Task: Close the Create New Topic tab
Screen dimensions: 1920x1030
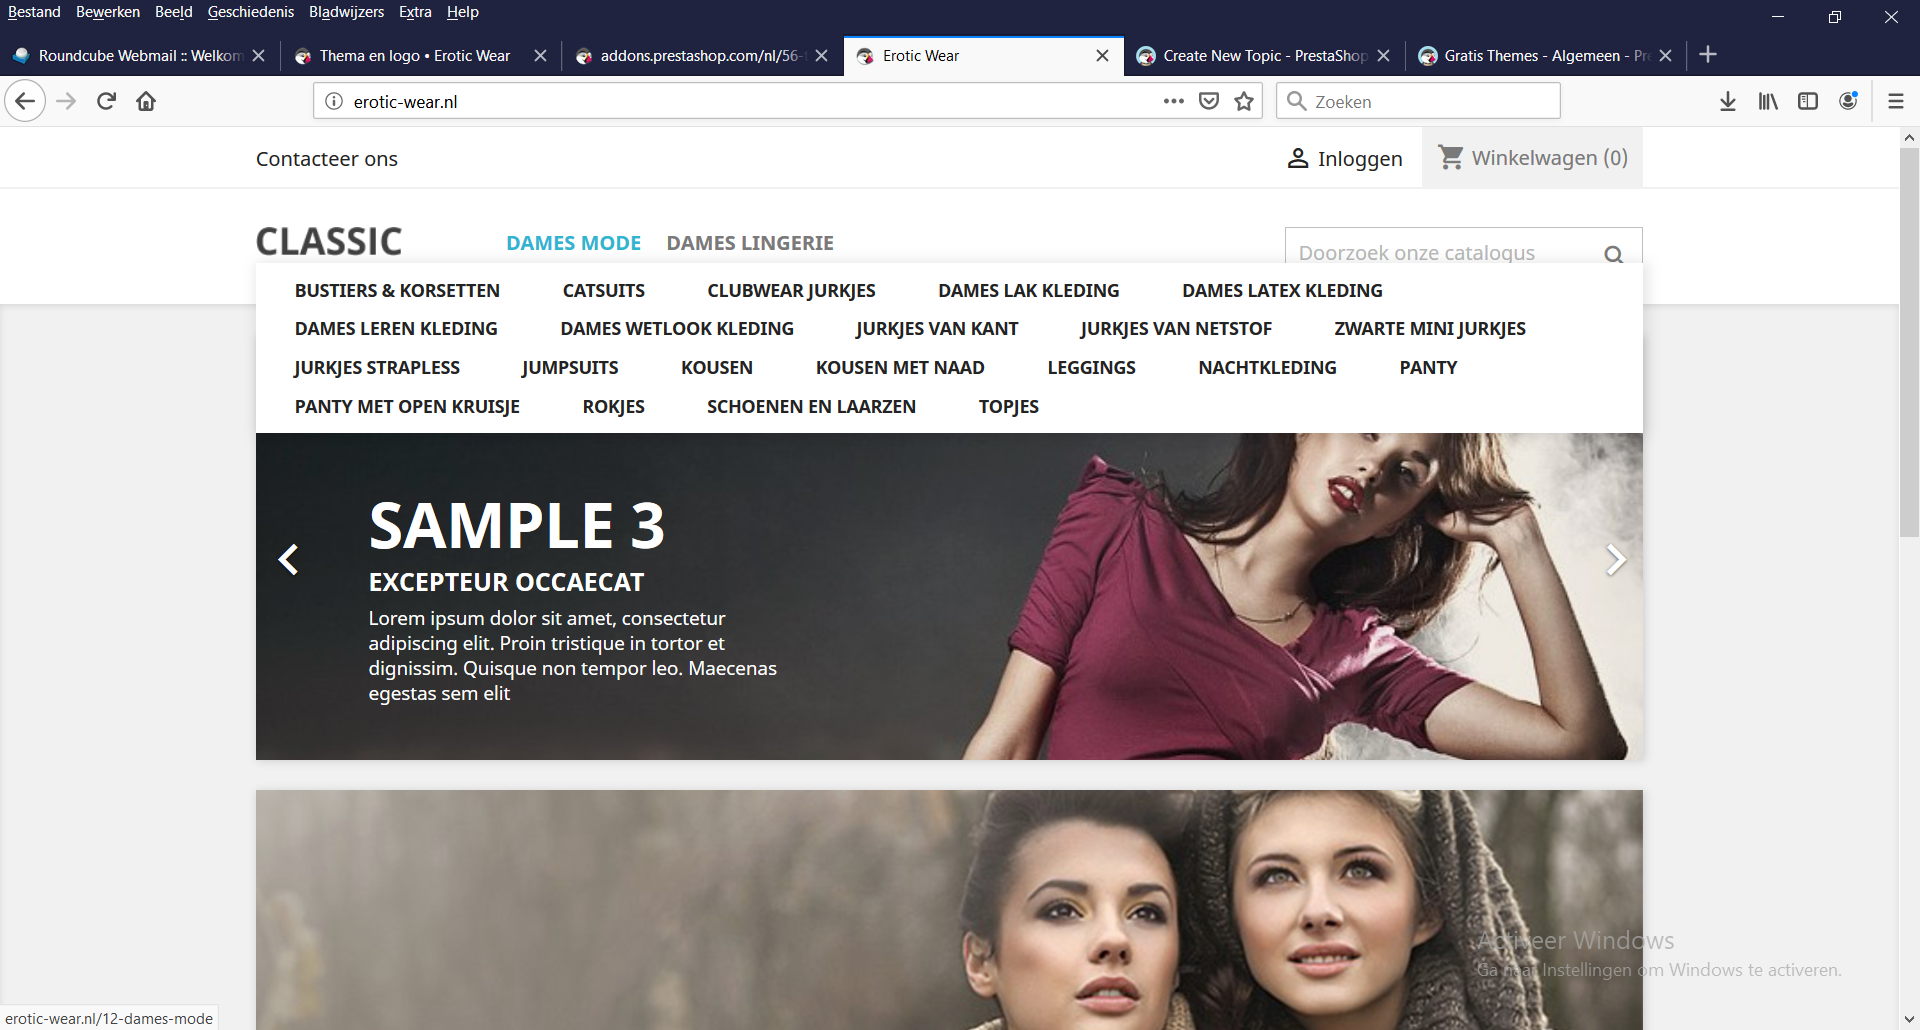Action: pyautogui.click(x=1383, y=56)
